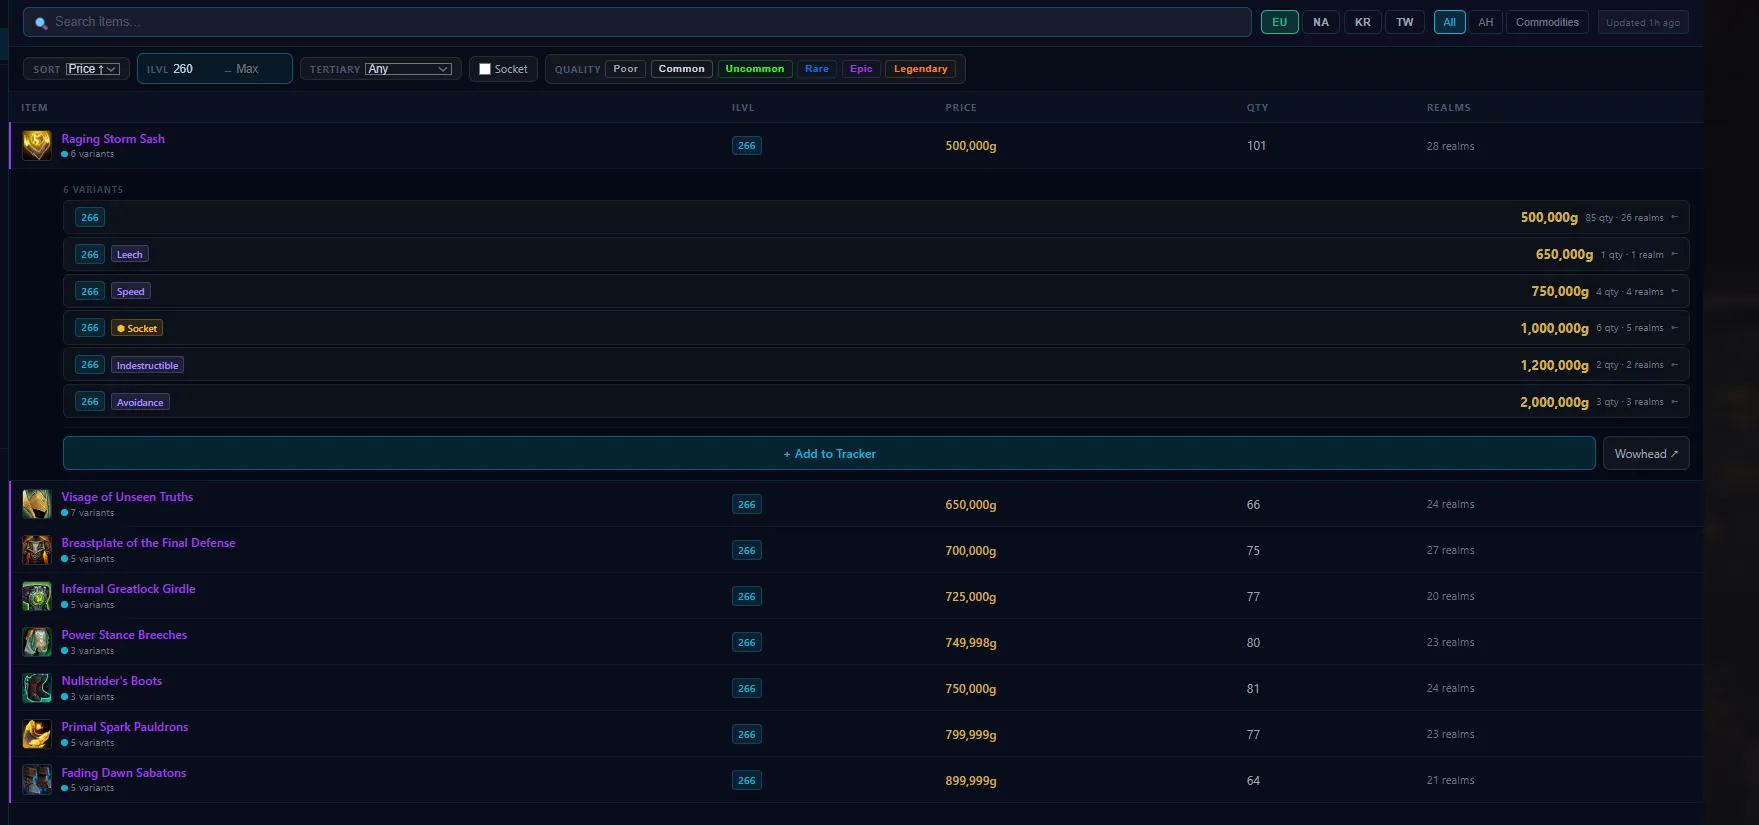Select the Indestructible variant row
The height and width of the screenshot is (825, 1759).
876,365
